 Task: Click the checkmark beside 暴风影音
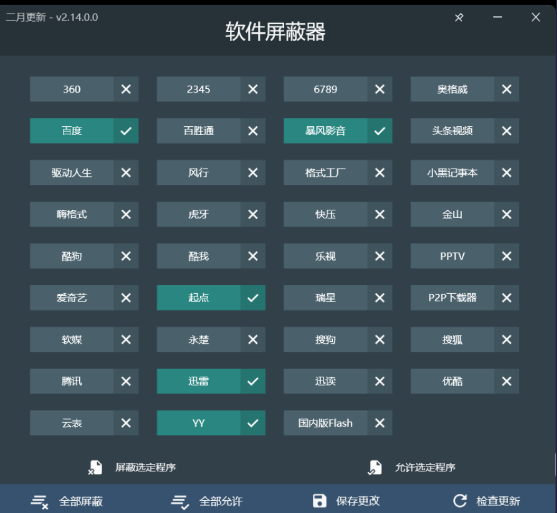pyautogui.click(x=380, y=131)
